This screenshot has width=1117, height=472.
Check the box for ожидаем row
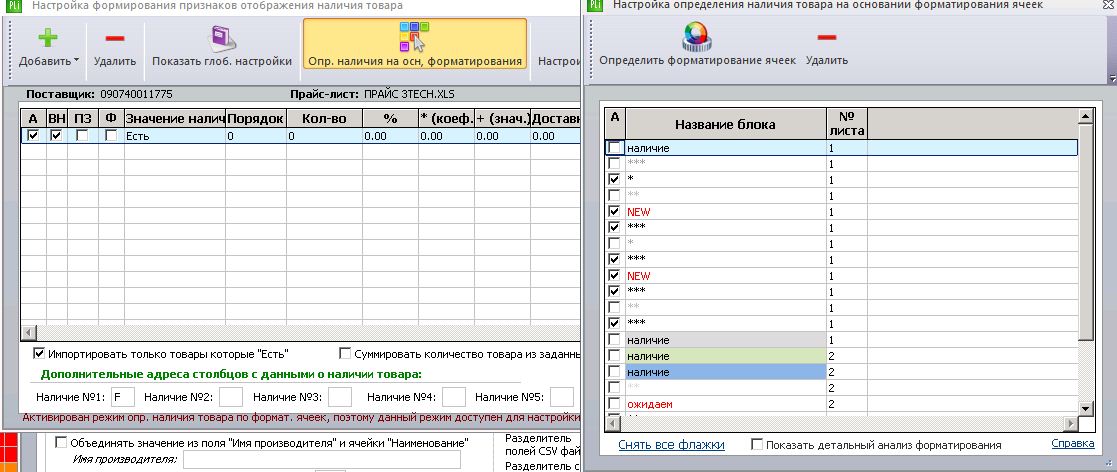[614, 404]
